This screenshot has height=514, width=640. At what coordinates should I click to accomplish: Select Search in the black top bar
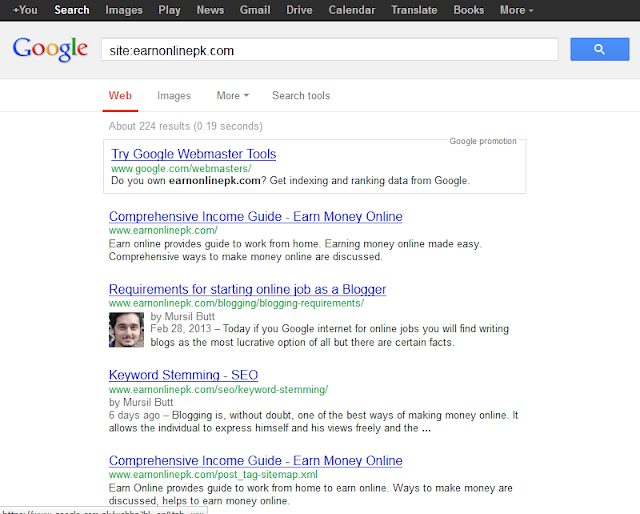(x=72, y=10)
